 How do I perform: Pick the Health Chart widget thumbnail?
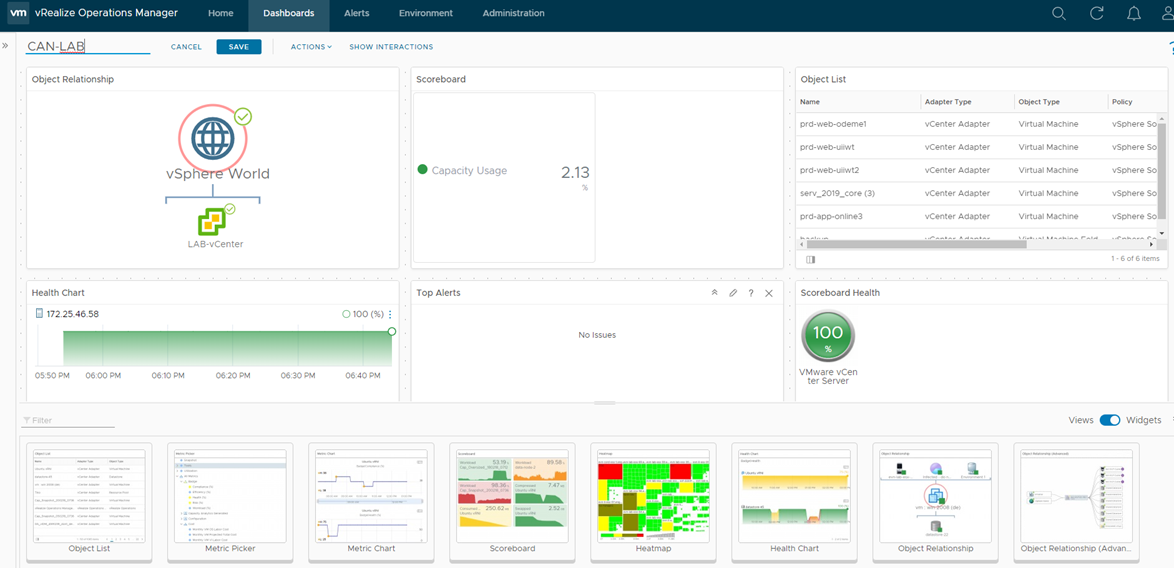794,501
